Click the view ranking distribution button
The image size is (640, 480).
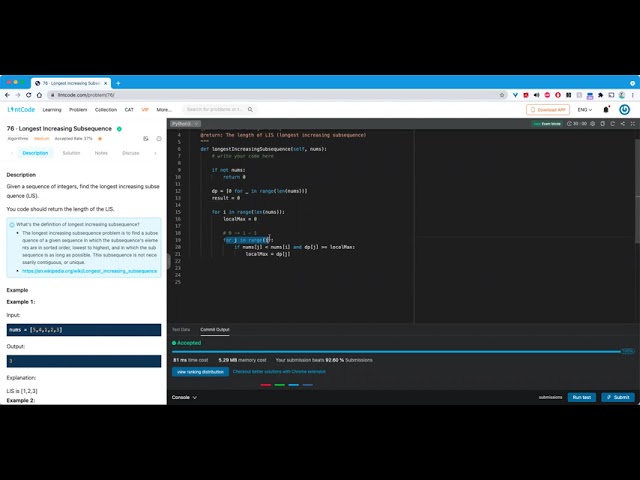click(200, 372)
